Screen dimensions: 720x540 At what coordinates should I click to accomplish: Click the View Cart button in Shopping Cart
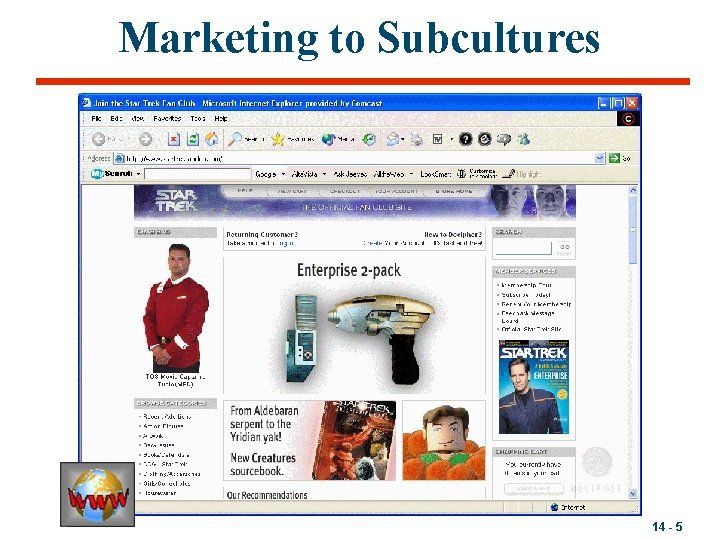[x=534, y=489]
